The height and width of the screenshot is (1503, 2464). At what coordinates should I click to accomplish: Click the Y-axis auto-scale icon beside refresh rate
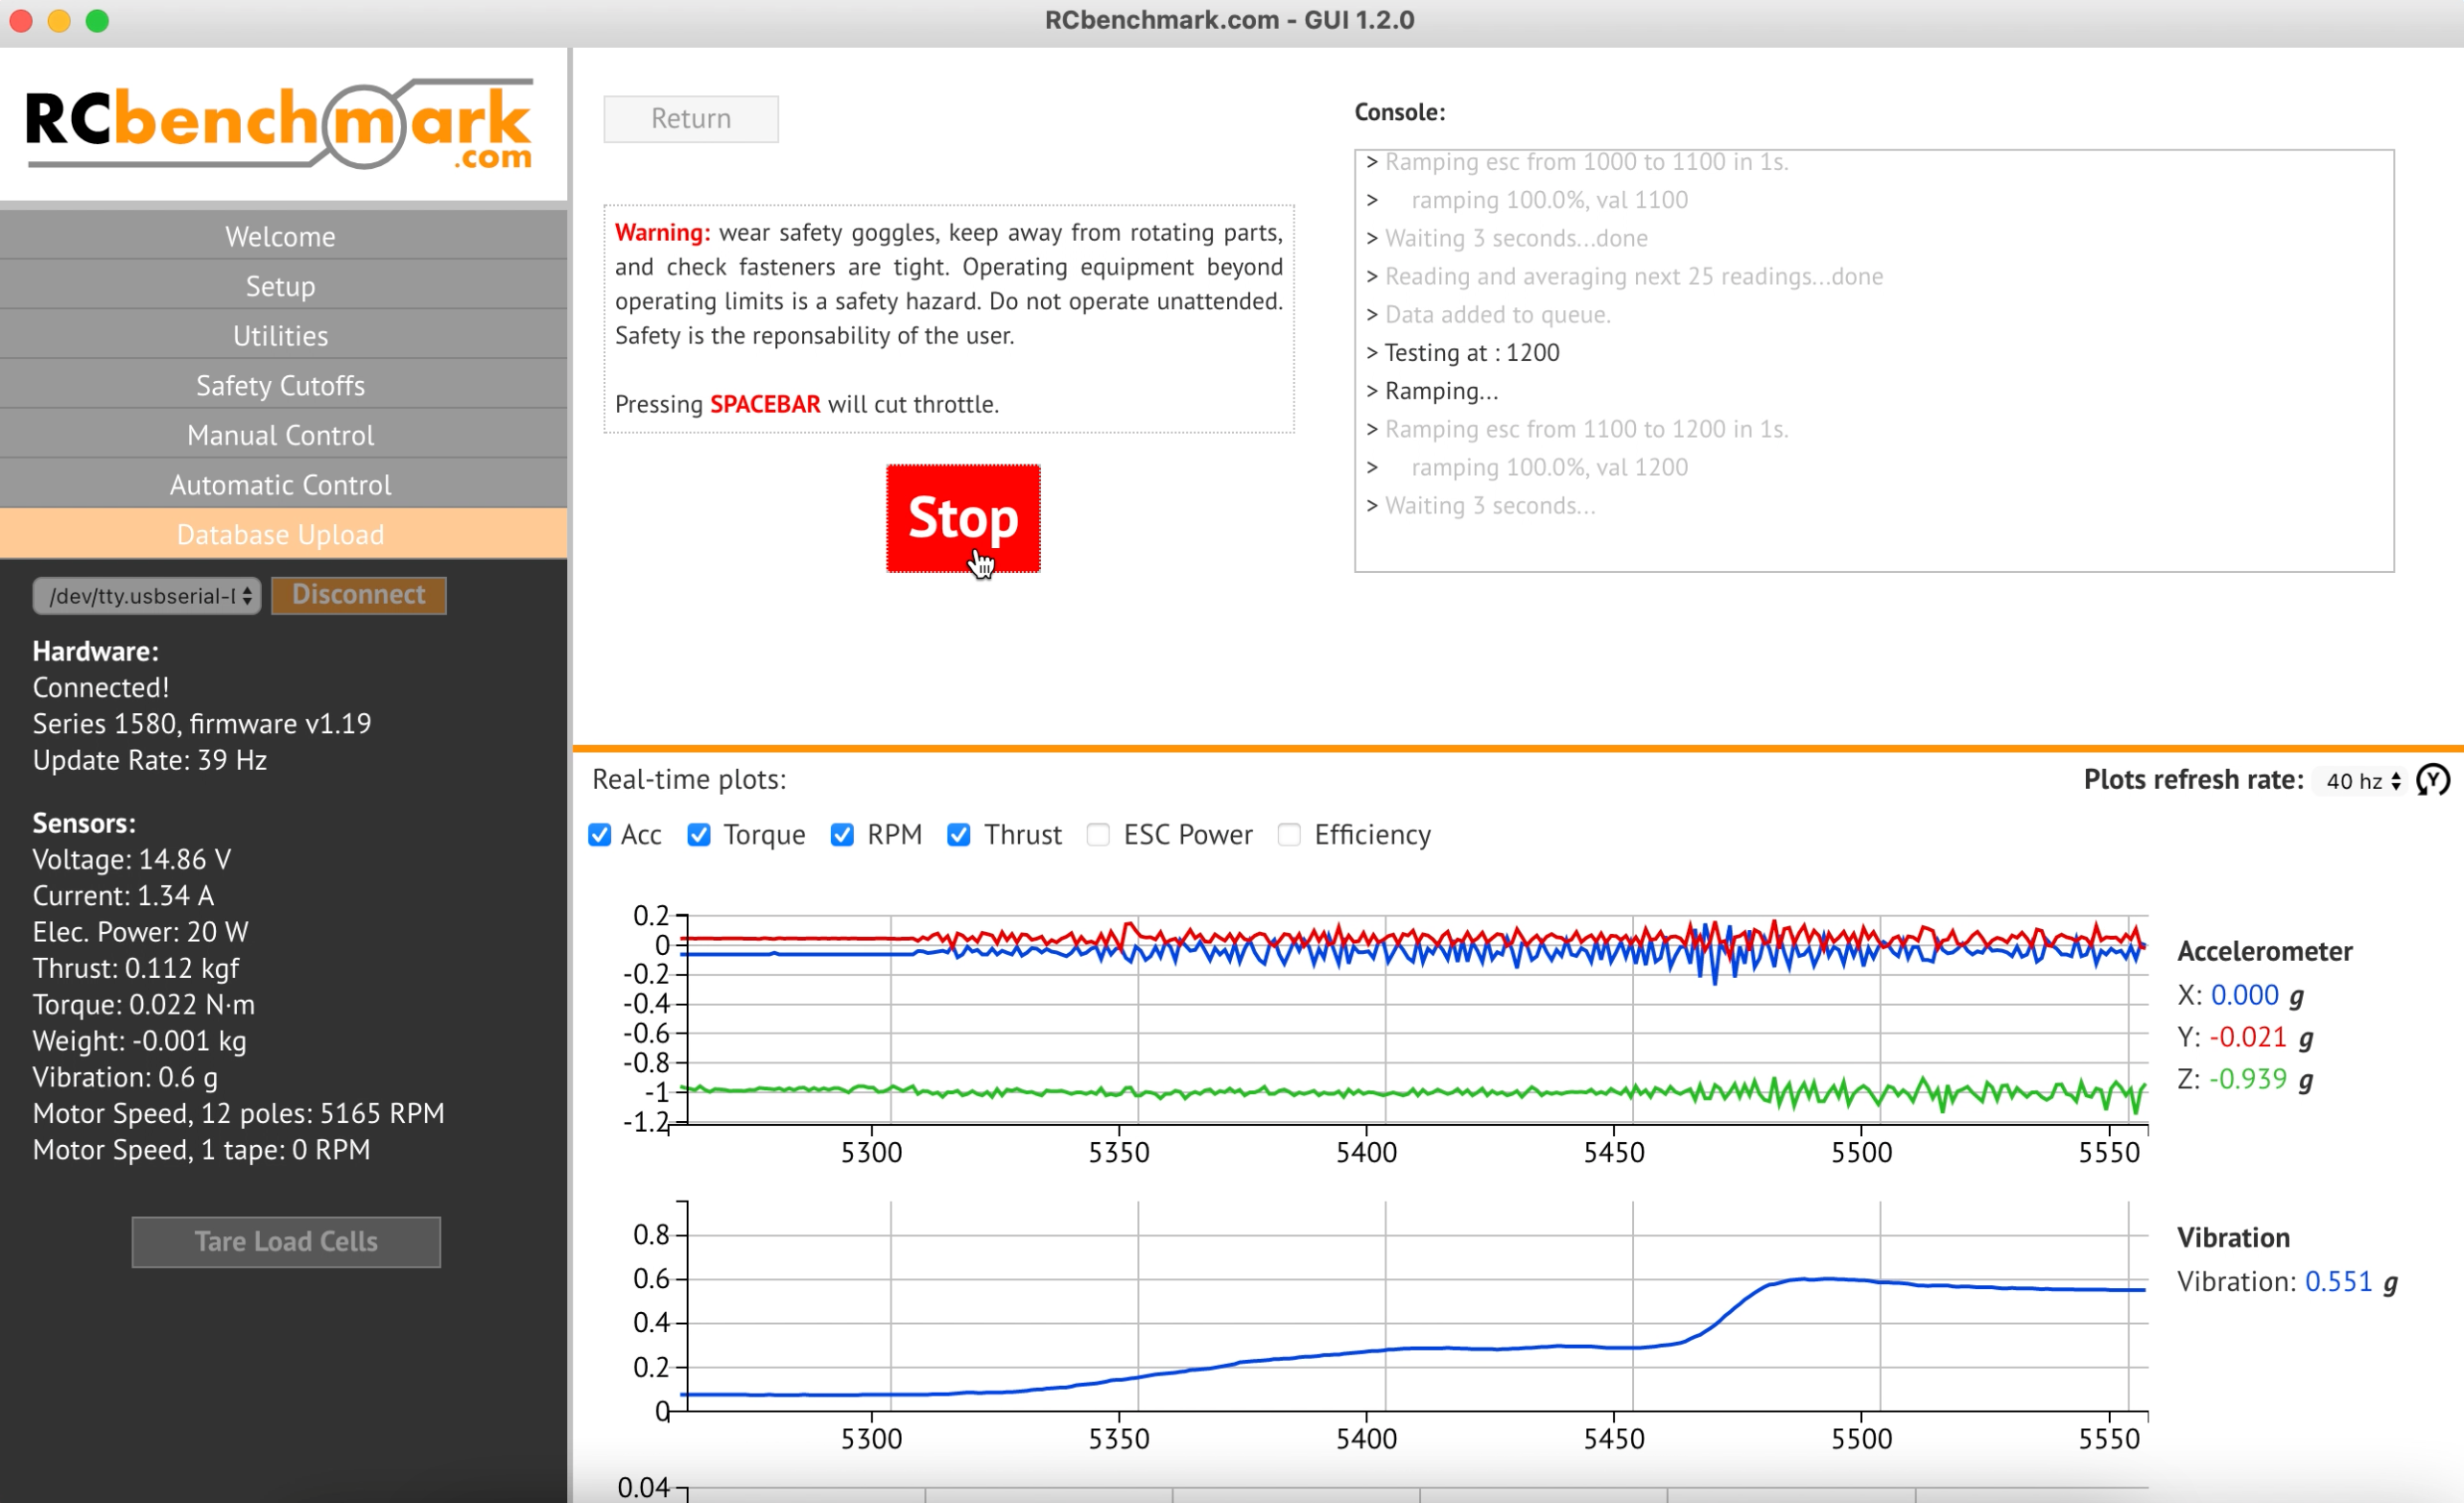click(2432, 780)
